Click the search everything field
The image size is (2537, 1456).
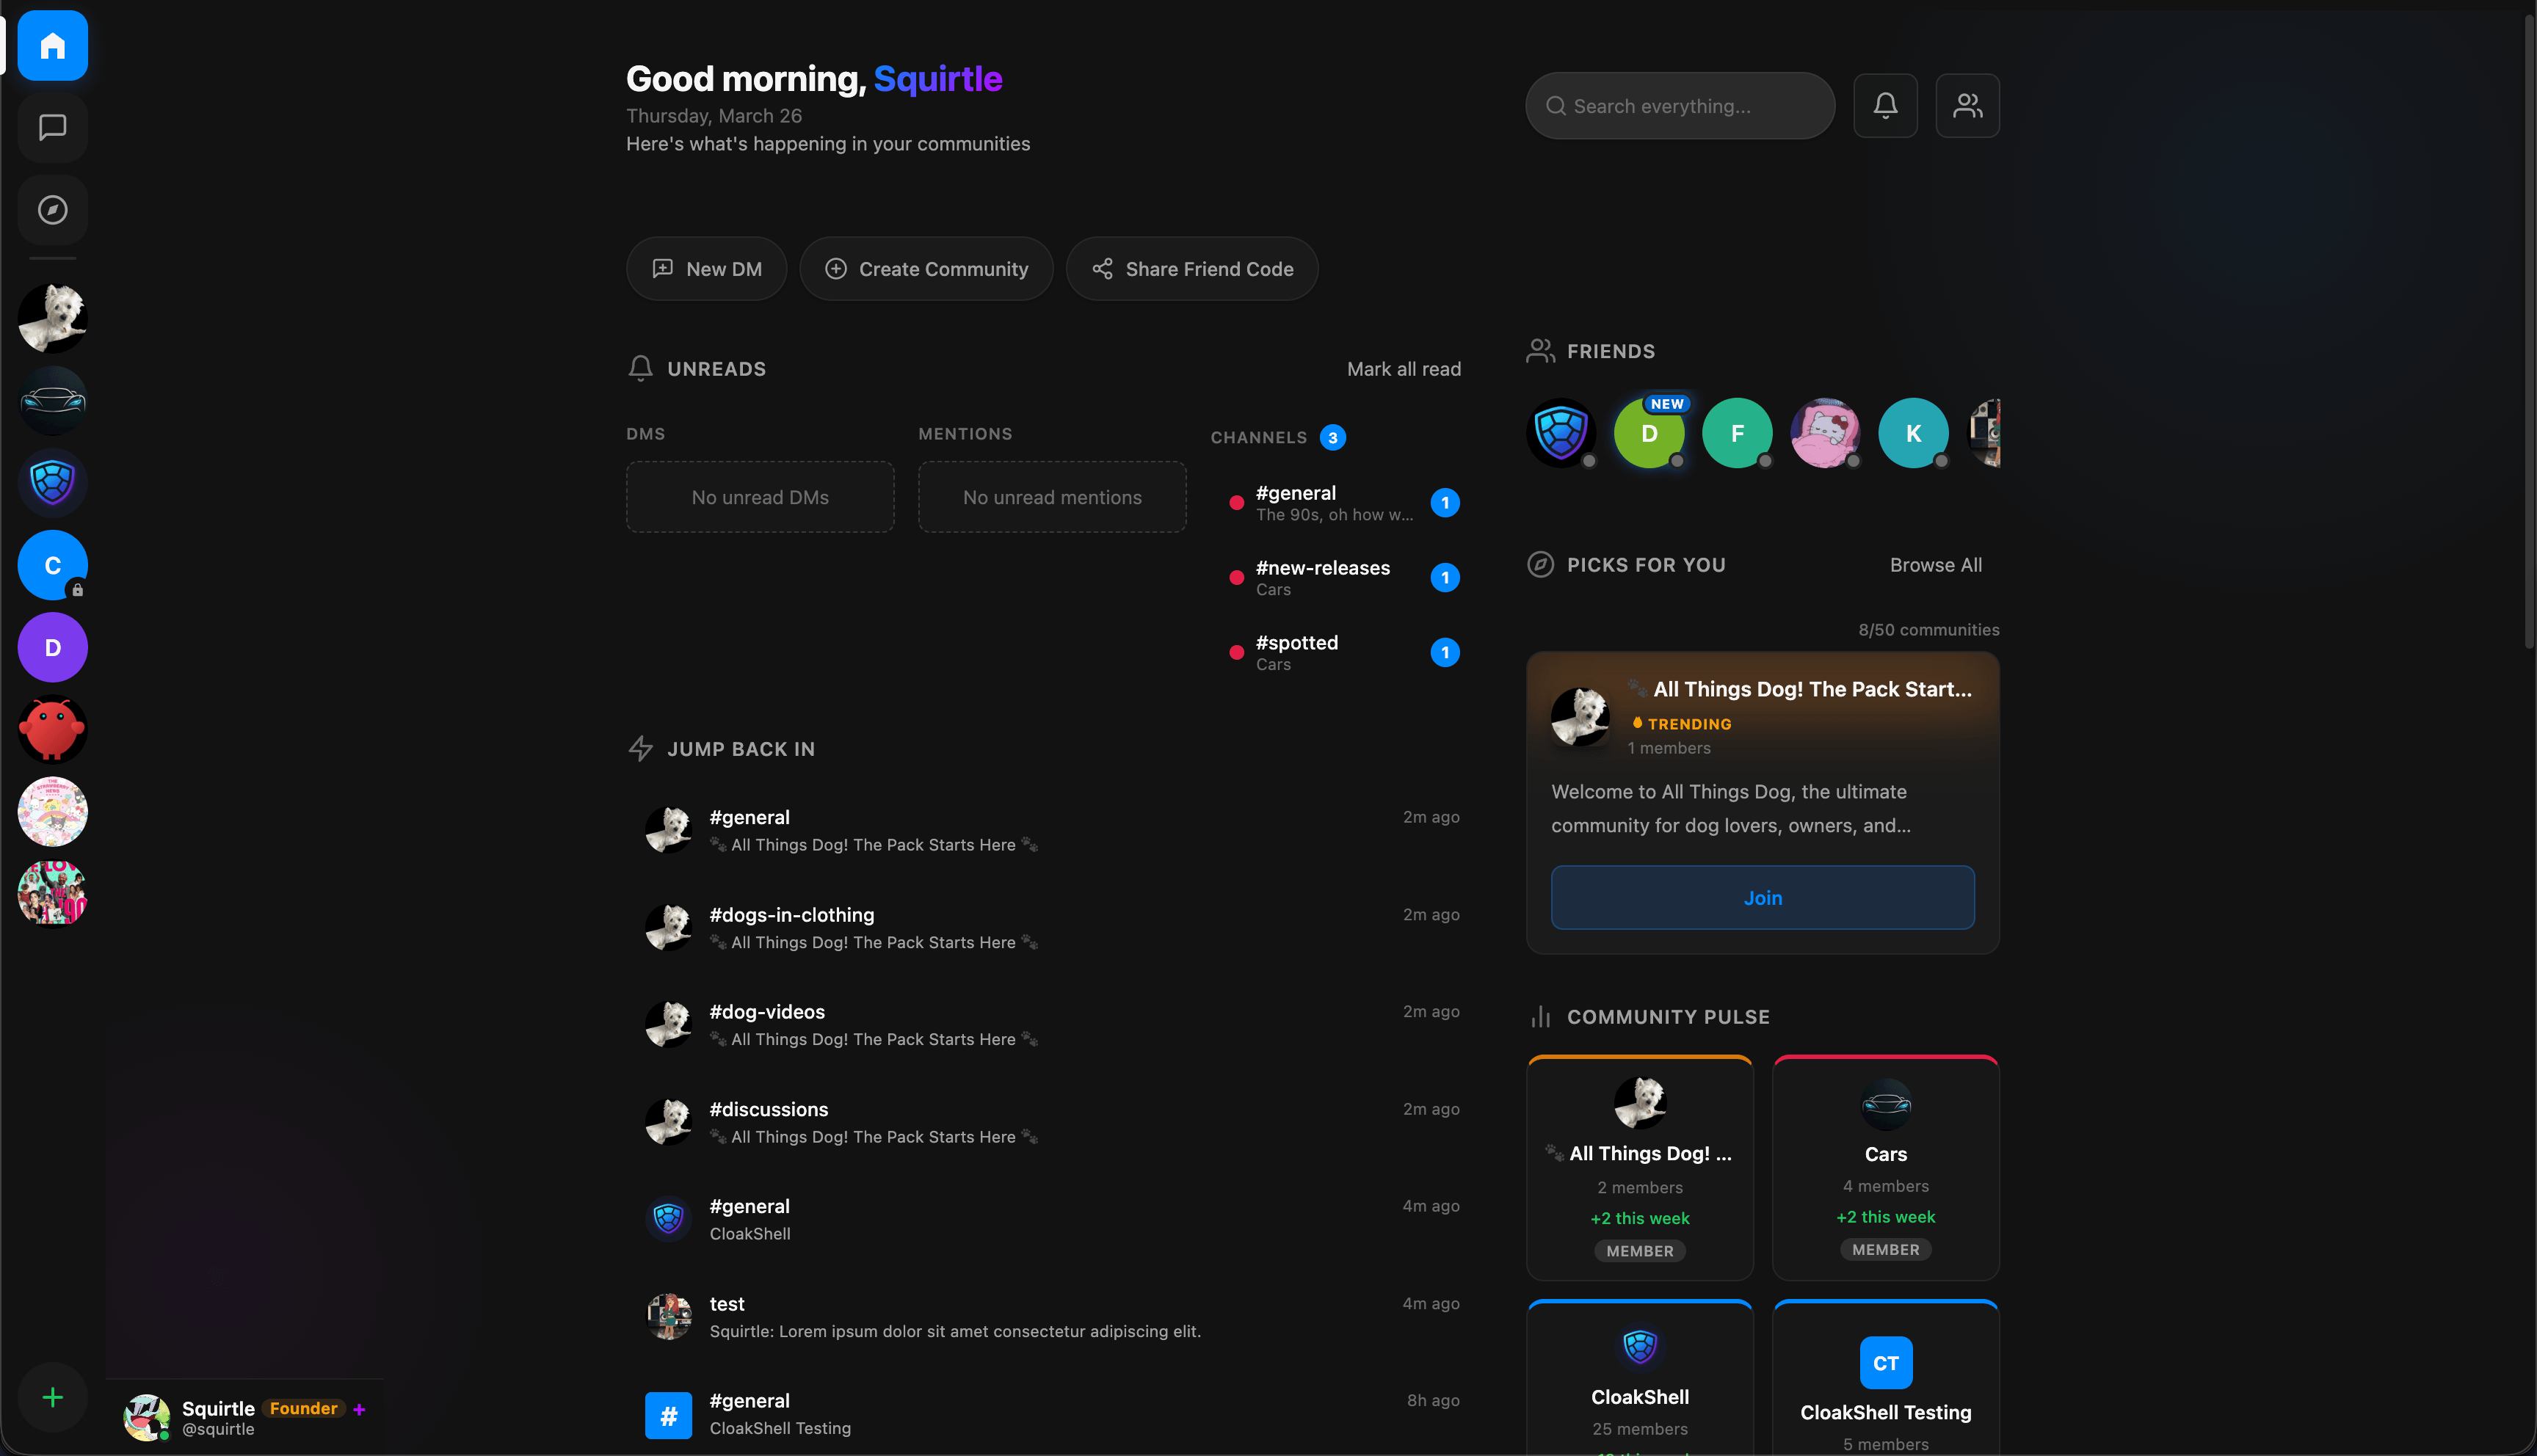pos(1679,105)
